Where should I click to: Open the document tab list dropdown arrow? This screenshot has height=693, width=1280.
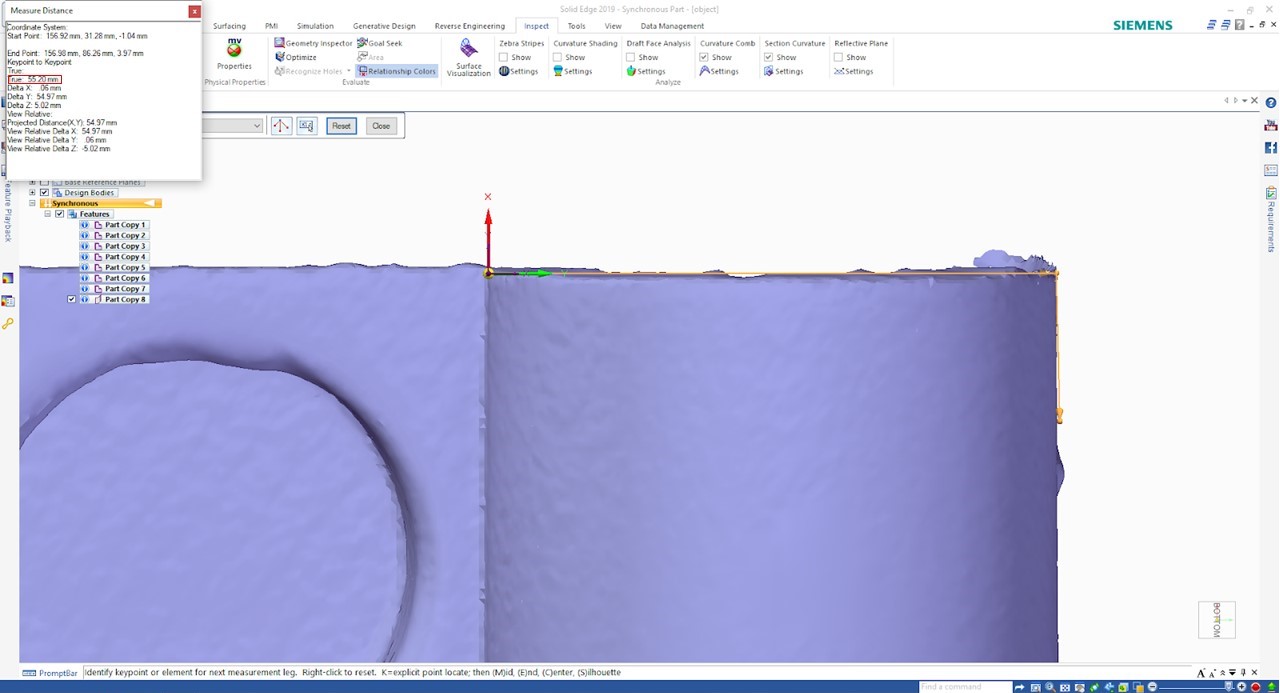tap(1244, 100)
